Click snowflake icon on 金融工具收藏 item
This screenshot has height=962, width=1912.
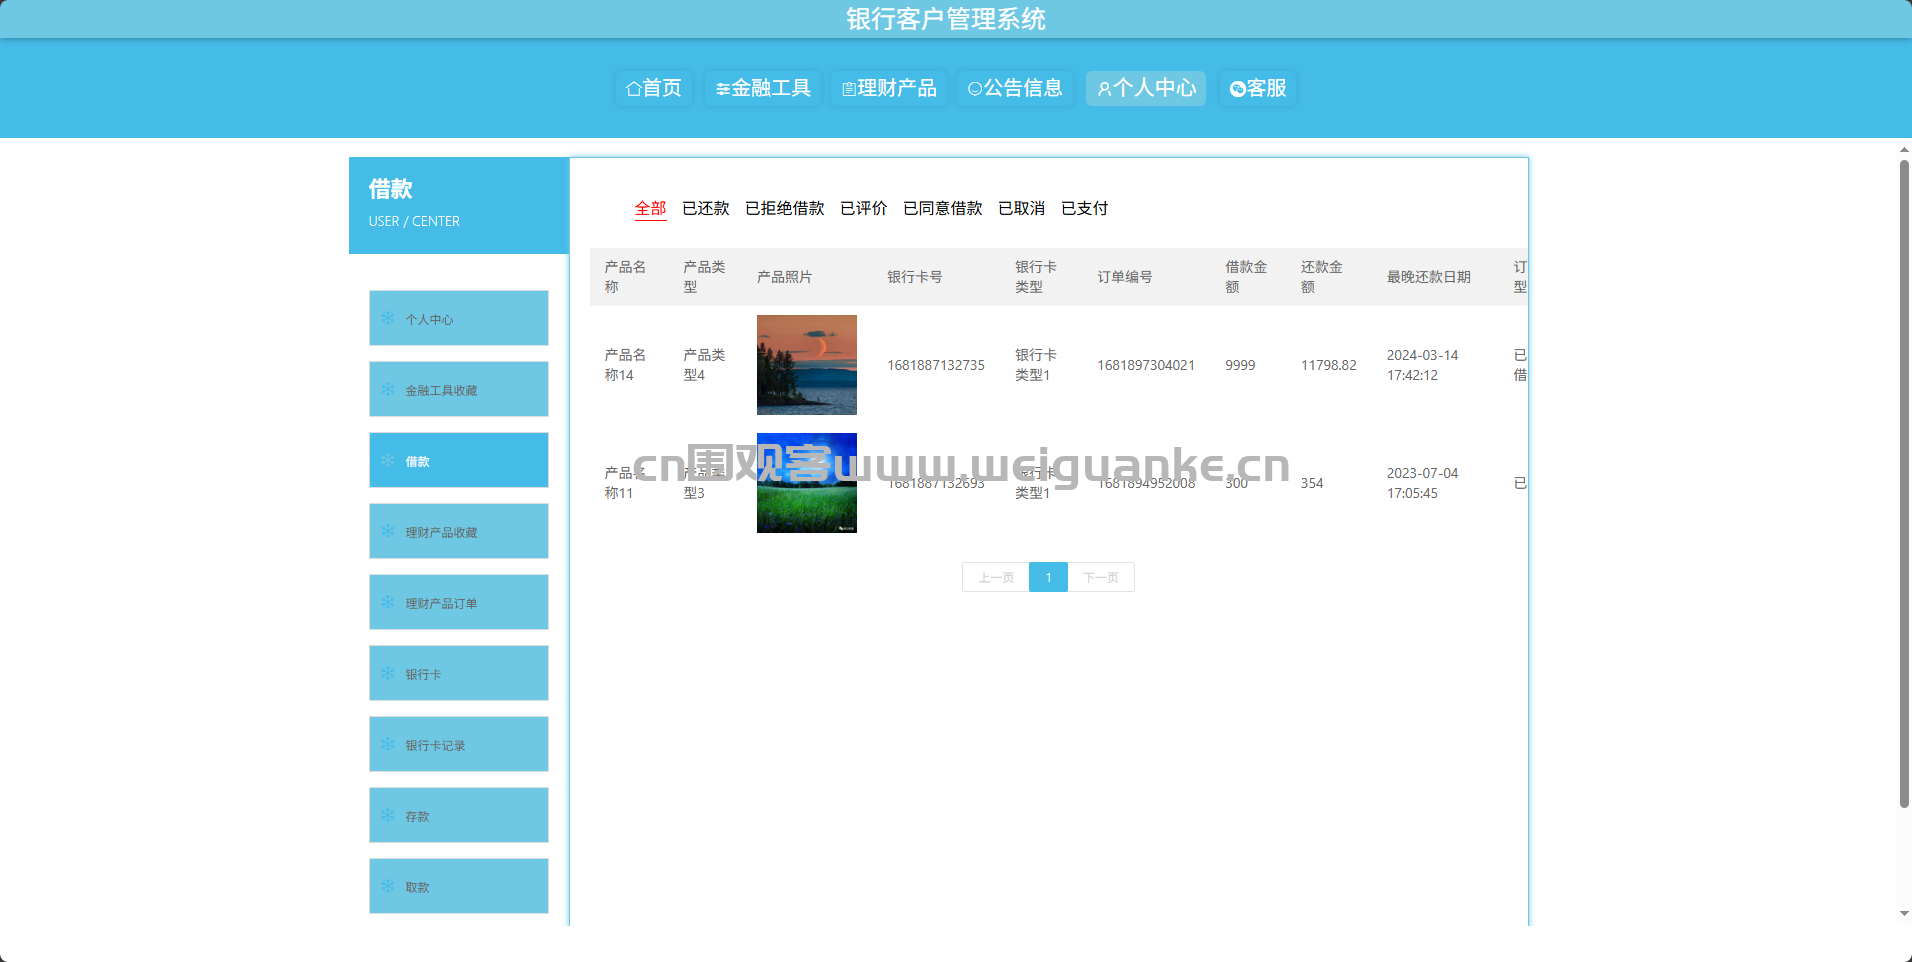tap(388, 389)
